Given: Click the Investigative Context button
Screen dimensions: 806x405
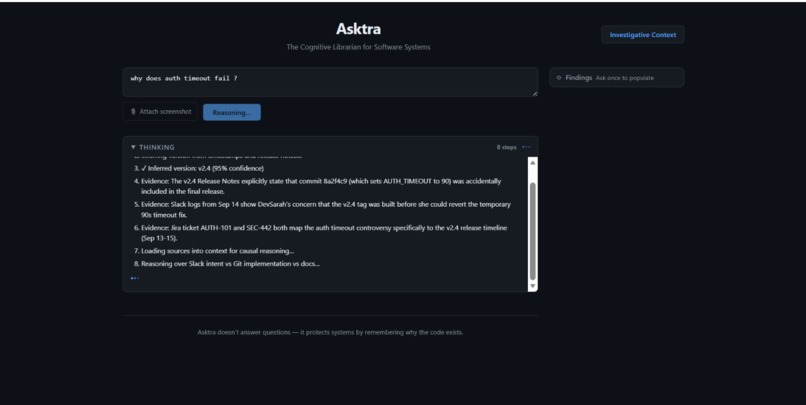Looking at the screenshot, I should (x=643, y=35).
